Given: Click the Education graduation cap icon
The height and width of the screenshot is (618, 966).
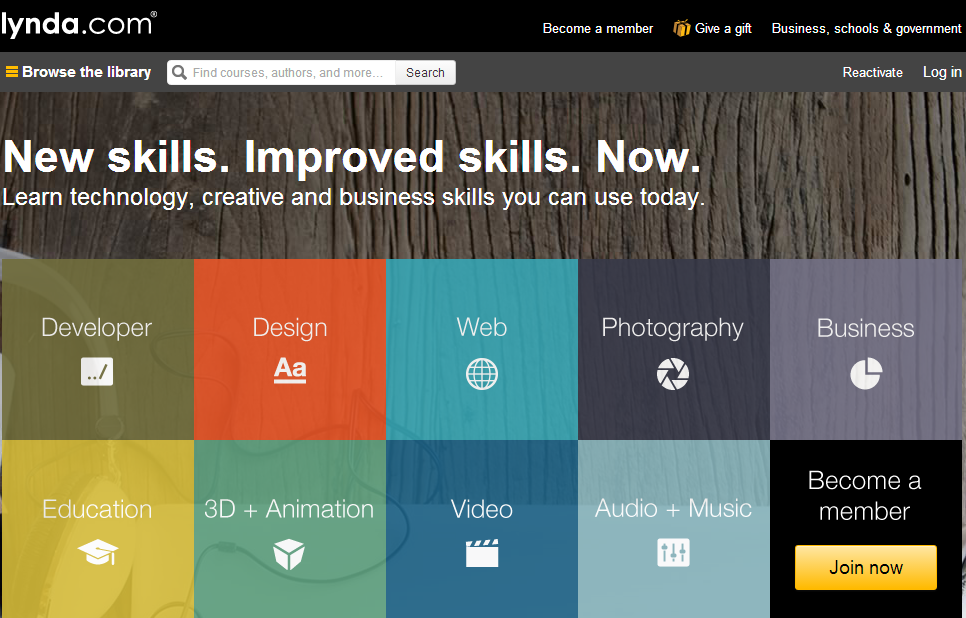Looking at the screenshot, I should coord(97,552).
